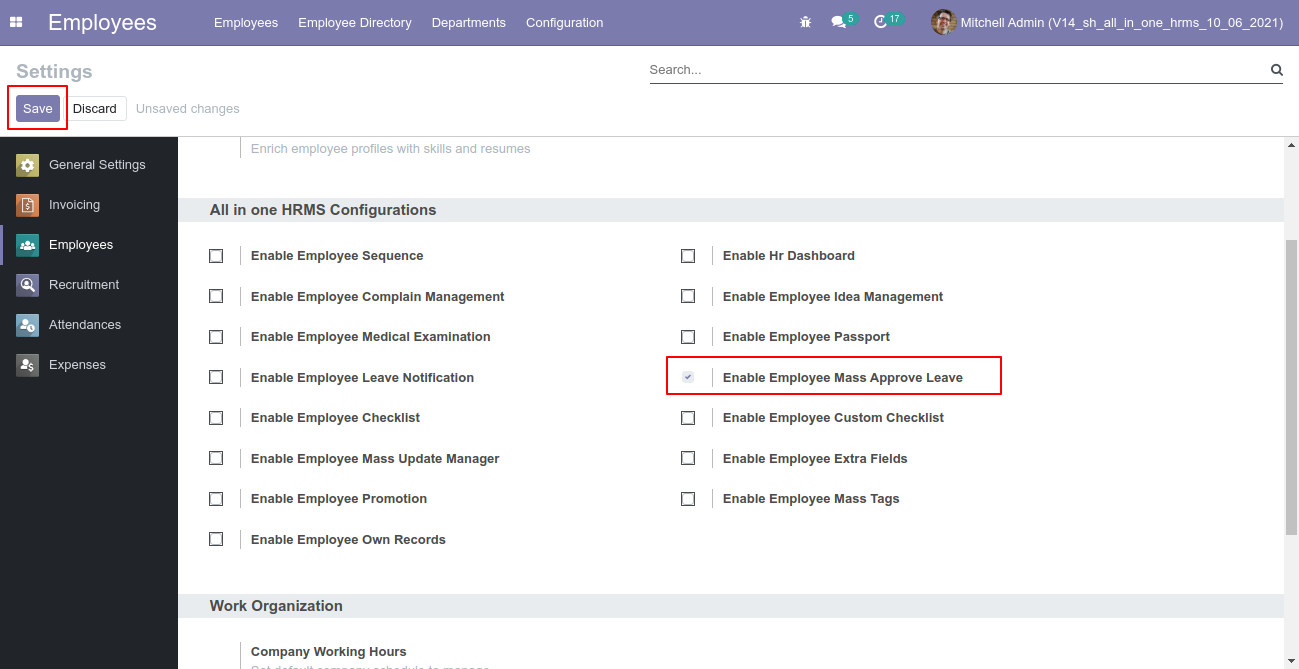The width and height of the screenshot is (1299, 669).
Task: Check Enable Employee Mass Update Manager
Action: tap(216, 458)
